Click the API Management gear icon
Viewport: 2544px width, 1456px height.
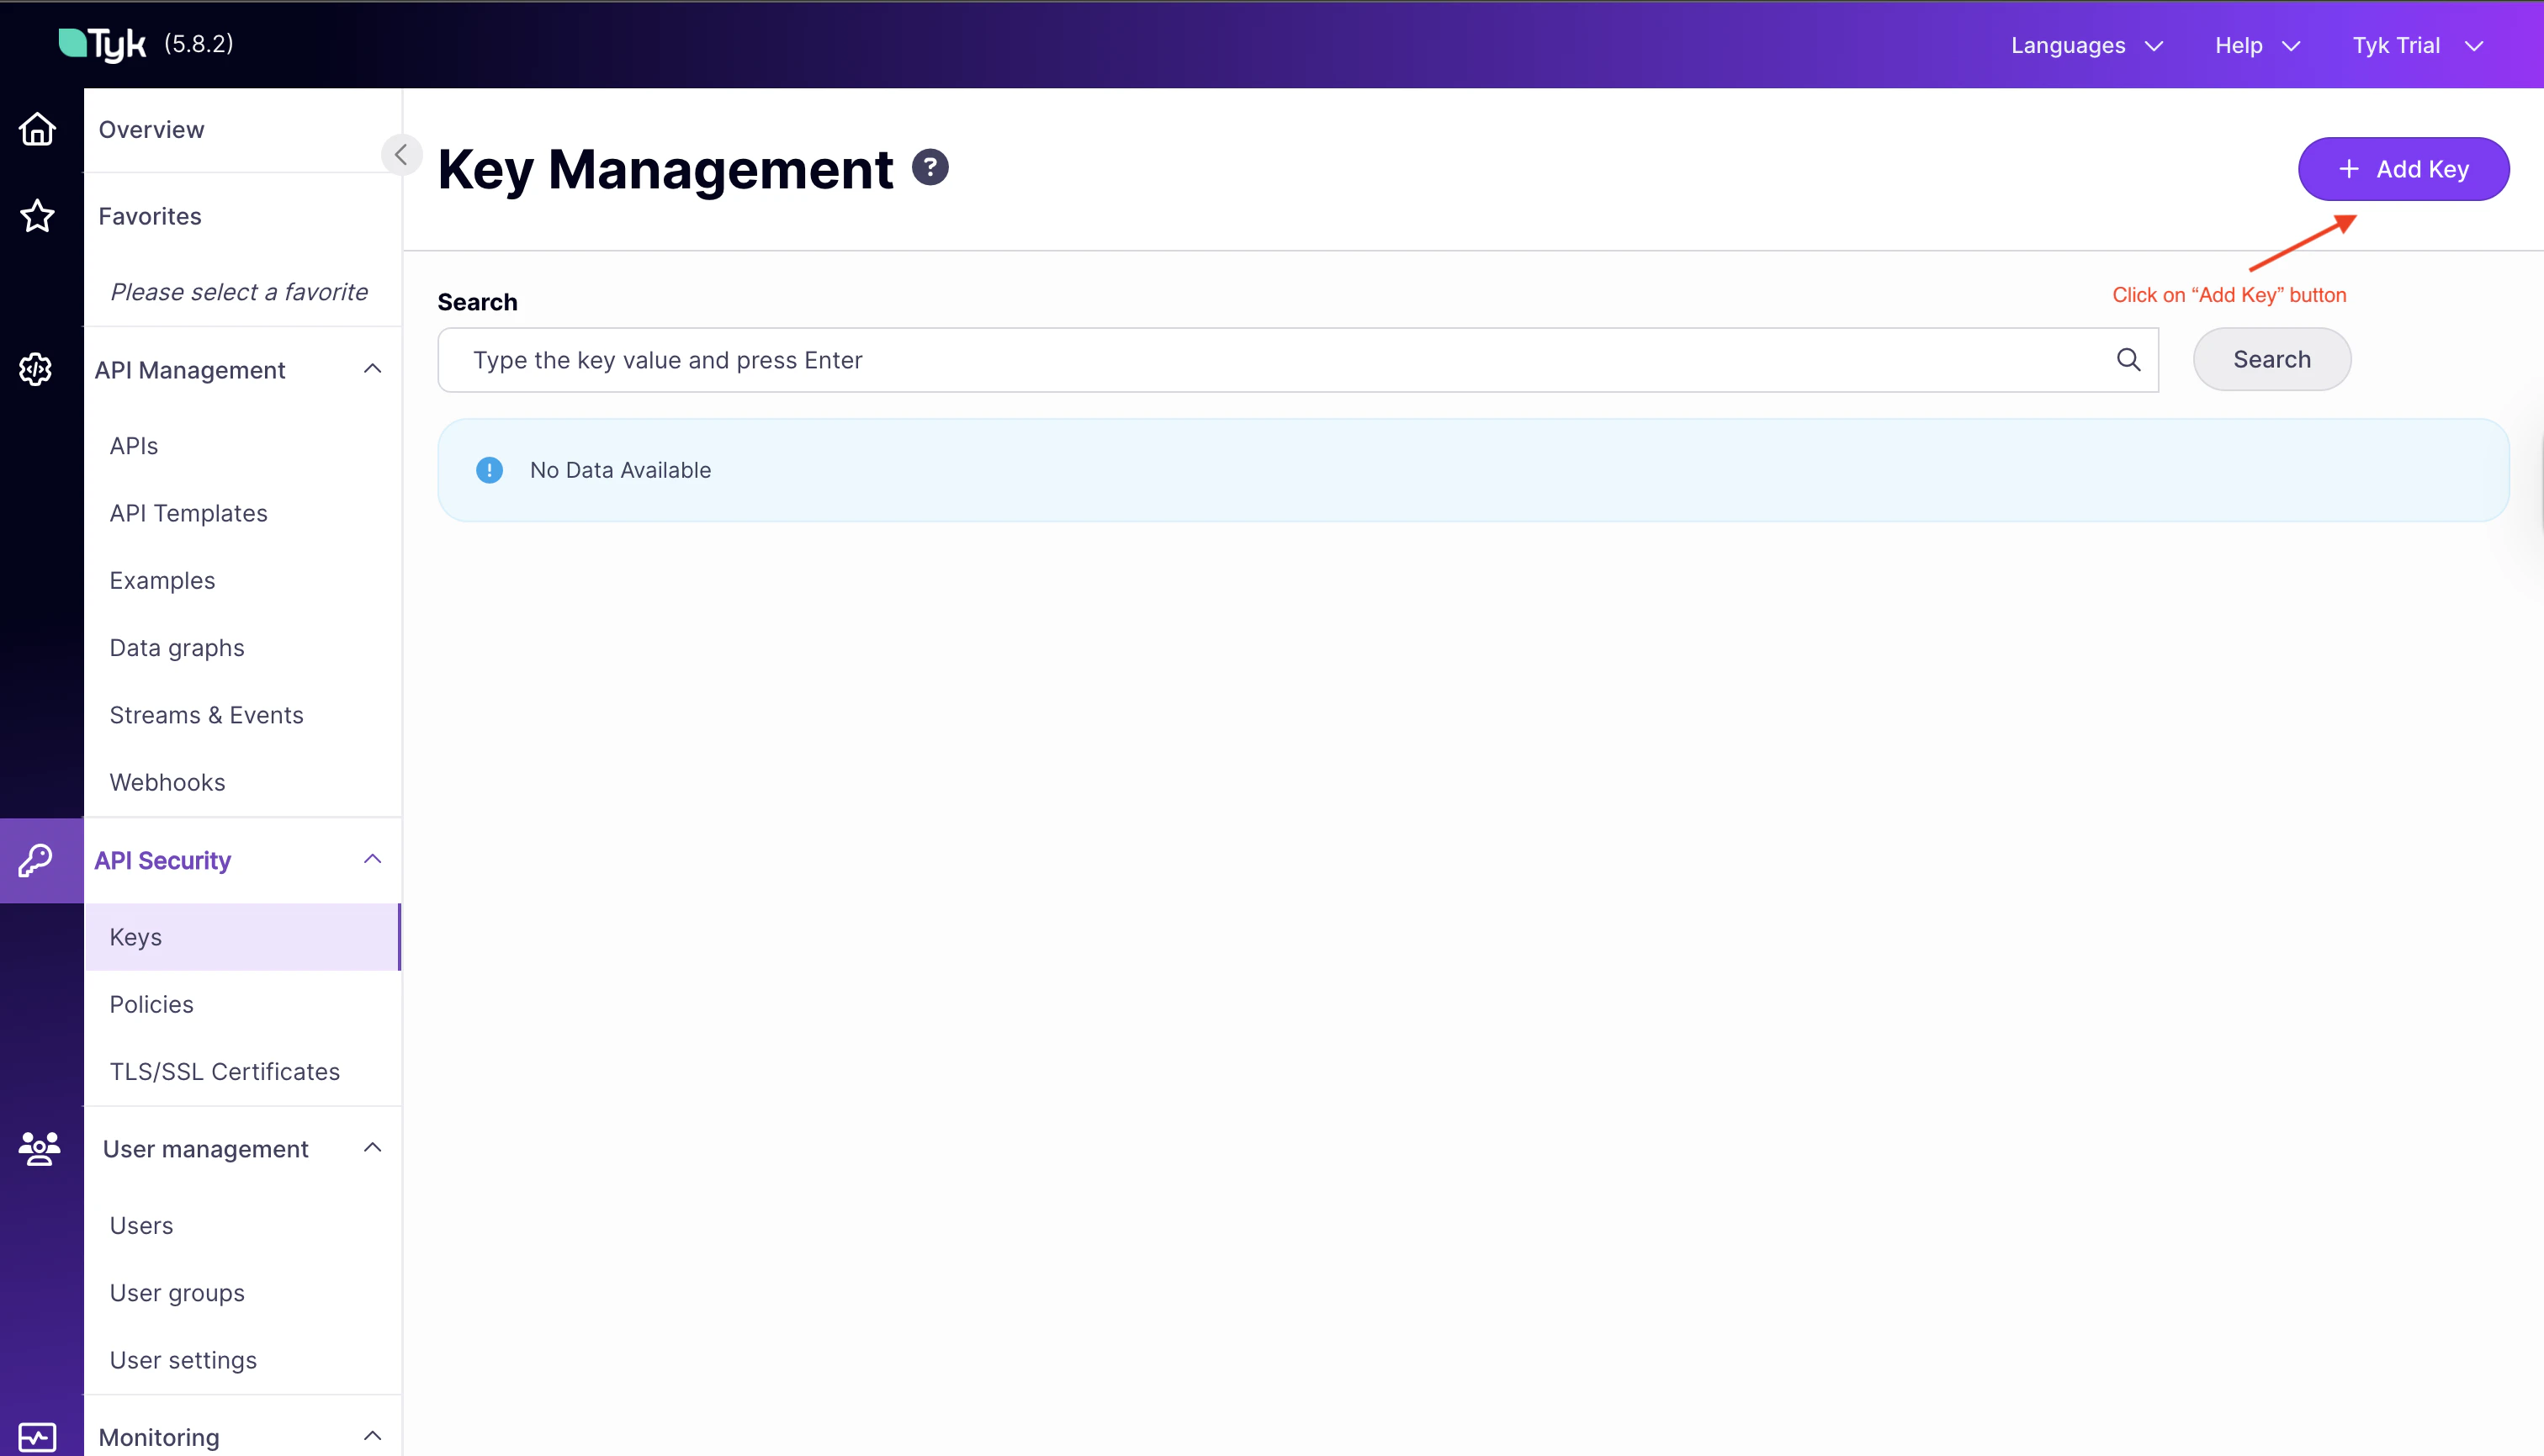click(36, 369)
